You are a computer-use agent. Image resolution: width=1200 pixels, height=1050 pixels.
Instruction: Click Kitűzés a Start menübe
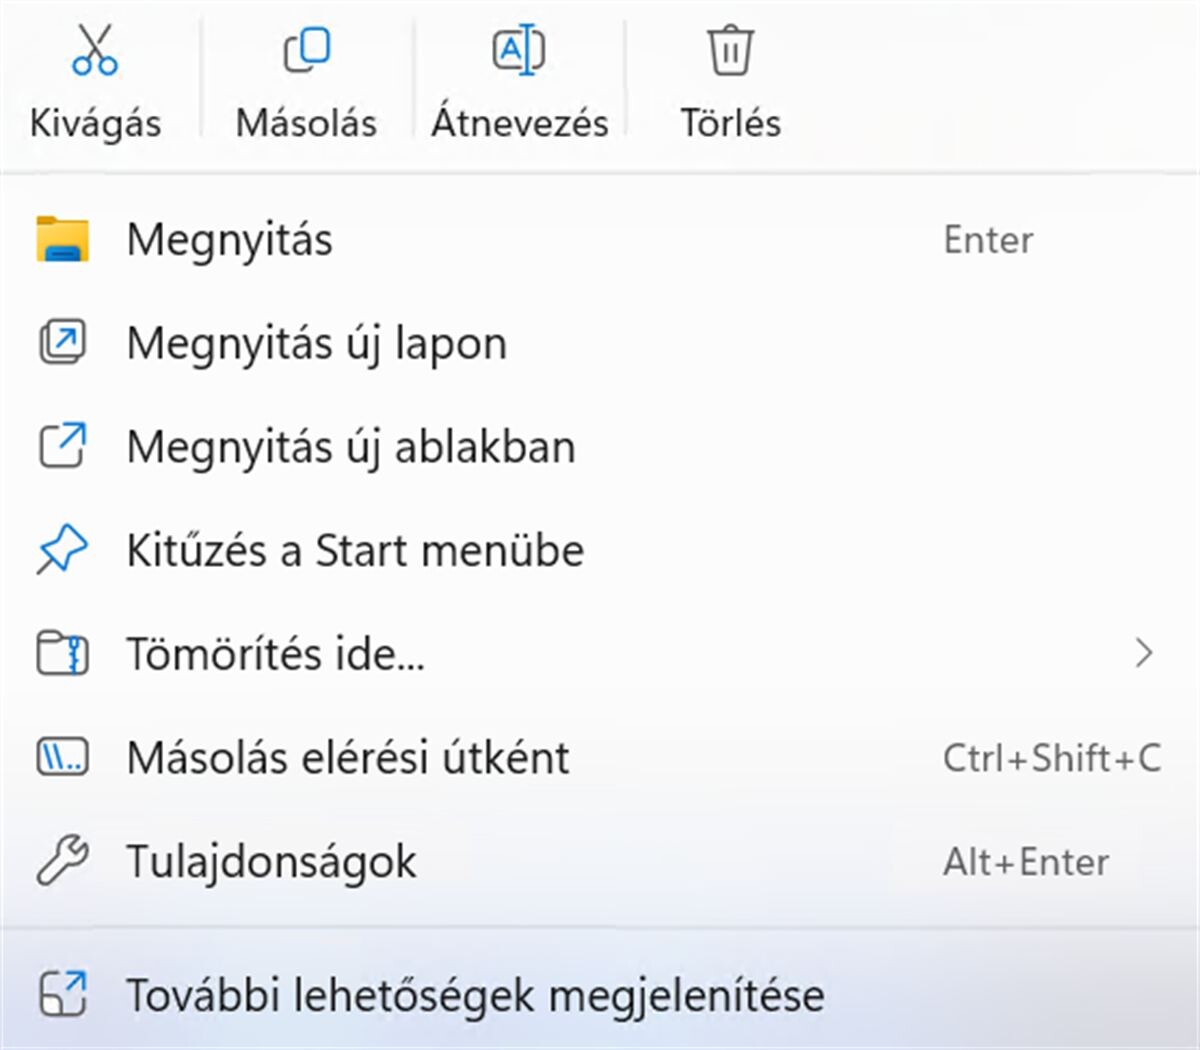click(x=356, y=550)
